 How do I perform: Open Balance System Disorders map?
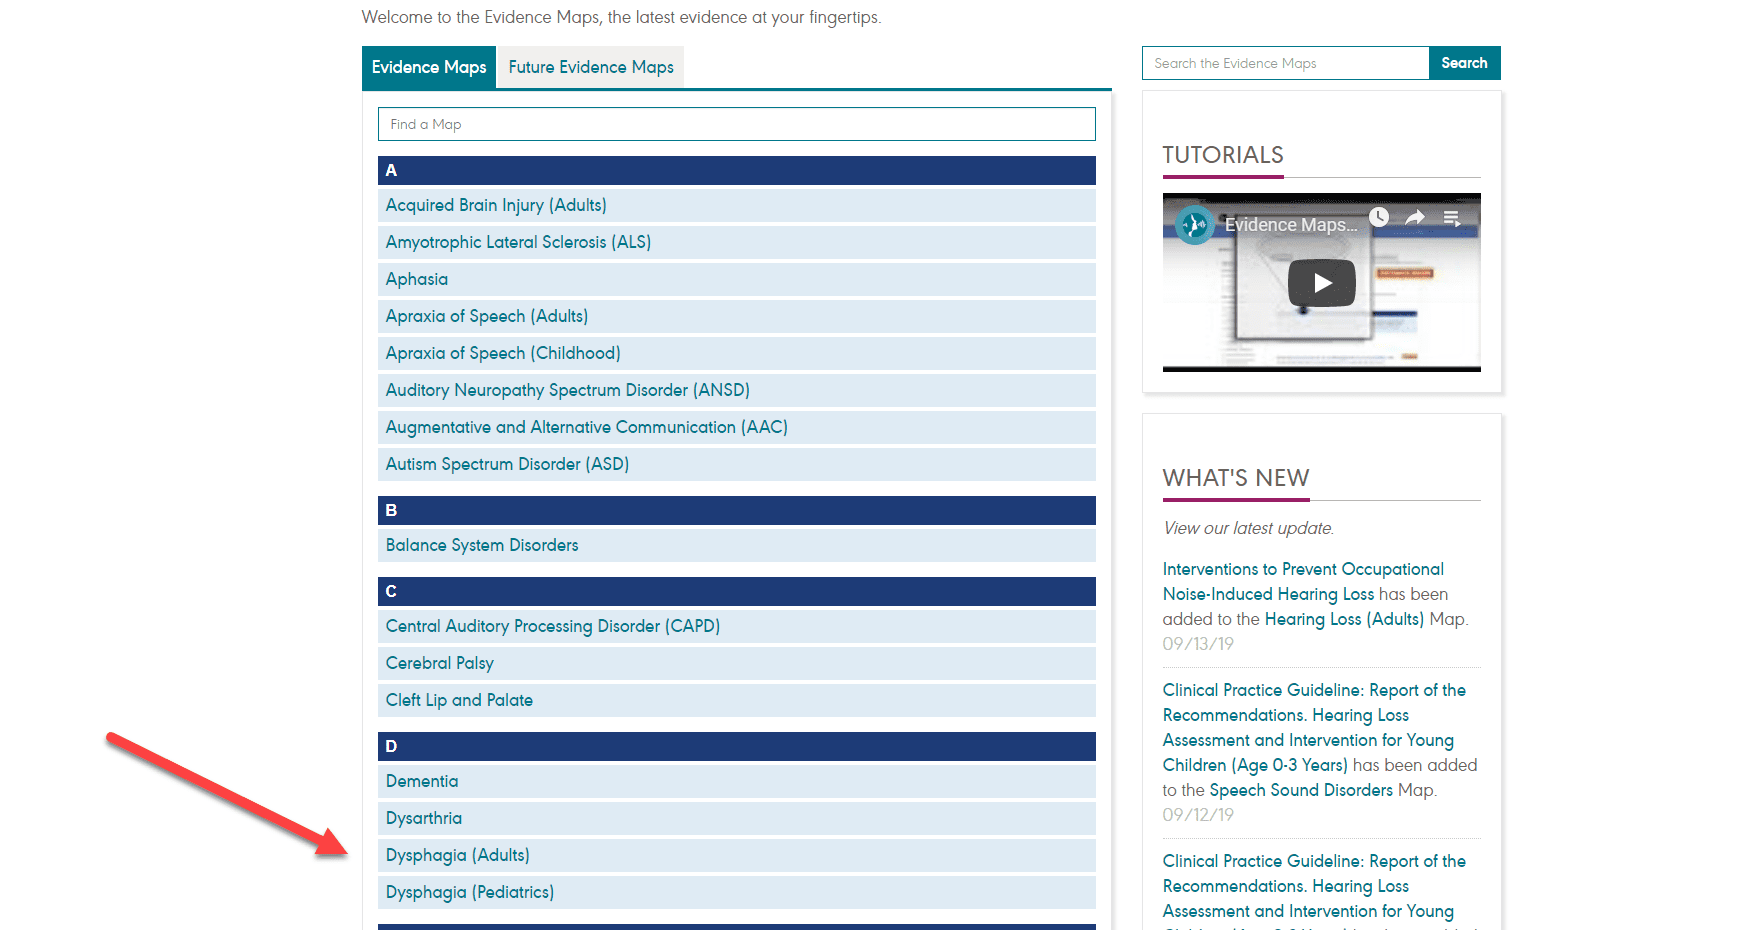coord(482,545)
